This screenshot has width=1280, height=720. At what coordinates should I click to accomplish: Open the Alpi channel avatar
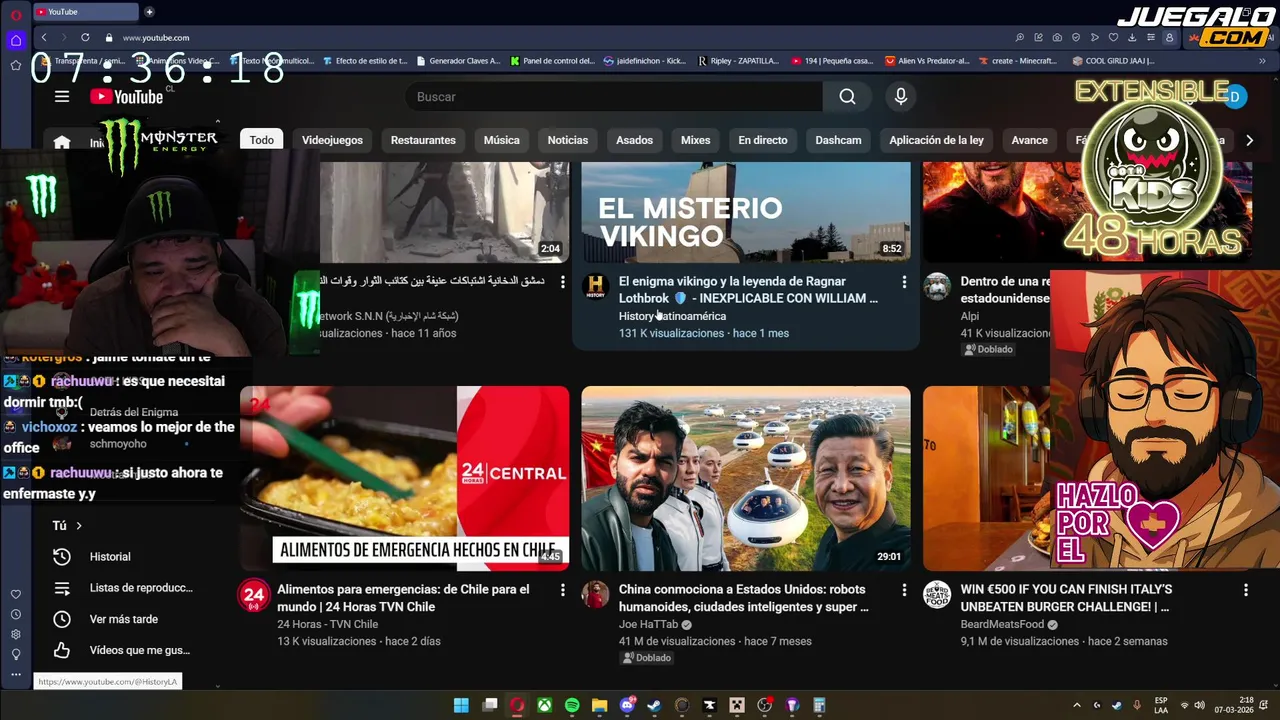pyautogui.click(x=937, y=286)
